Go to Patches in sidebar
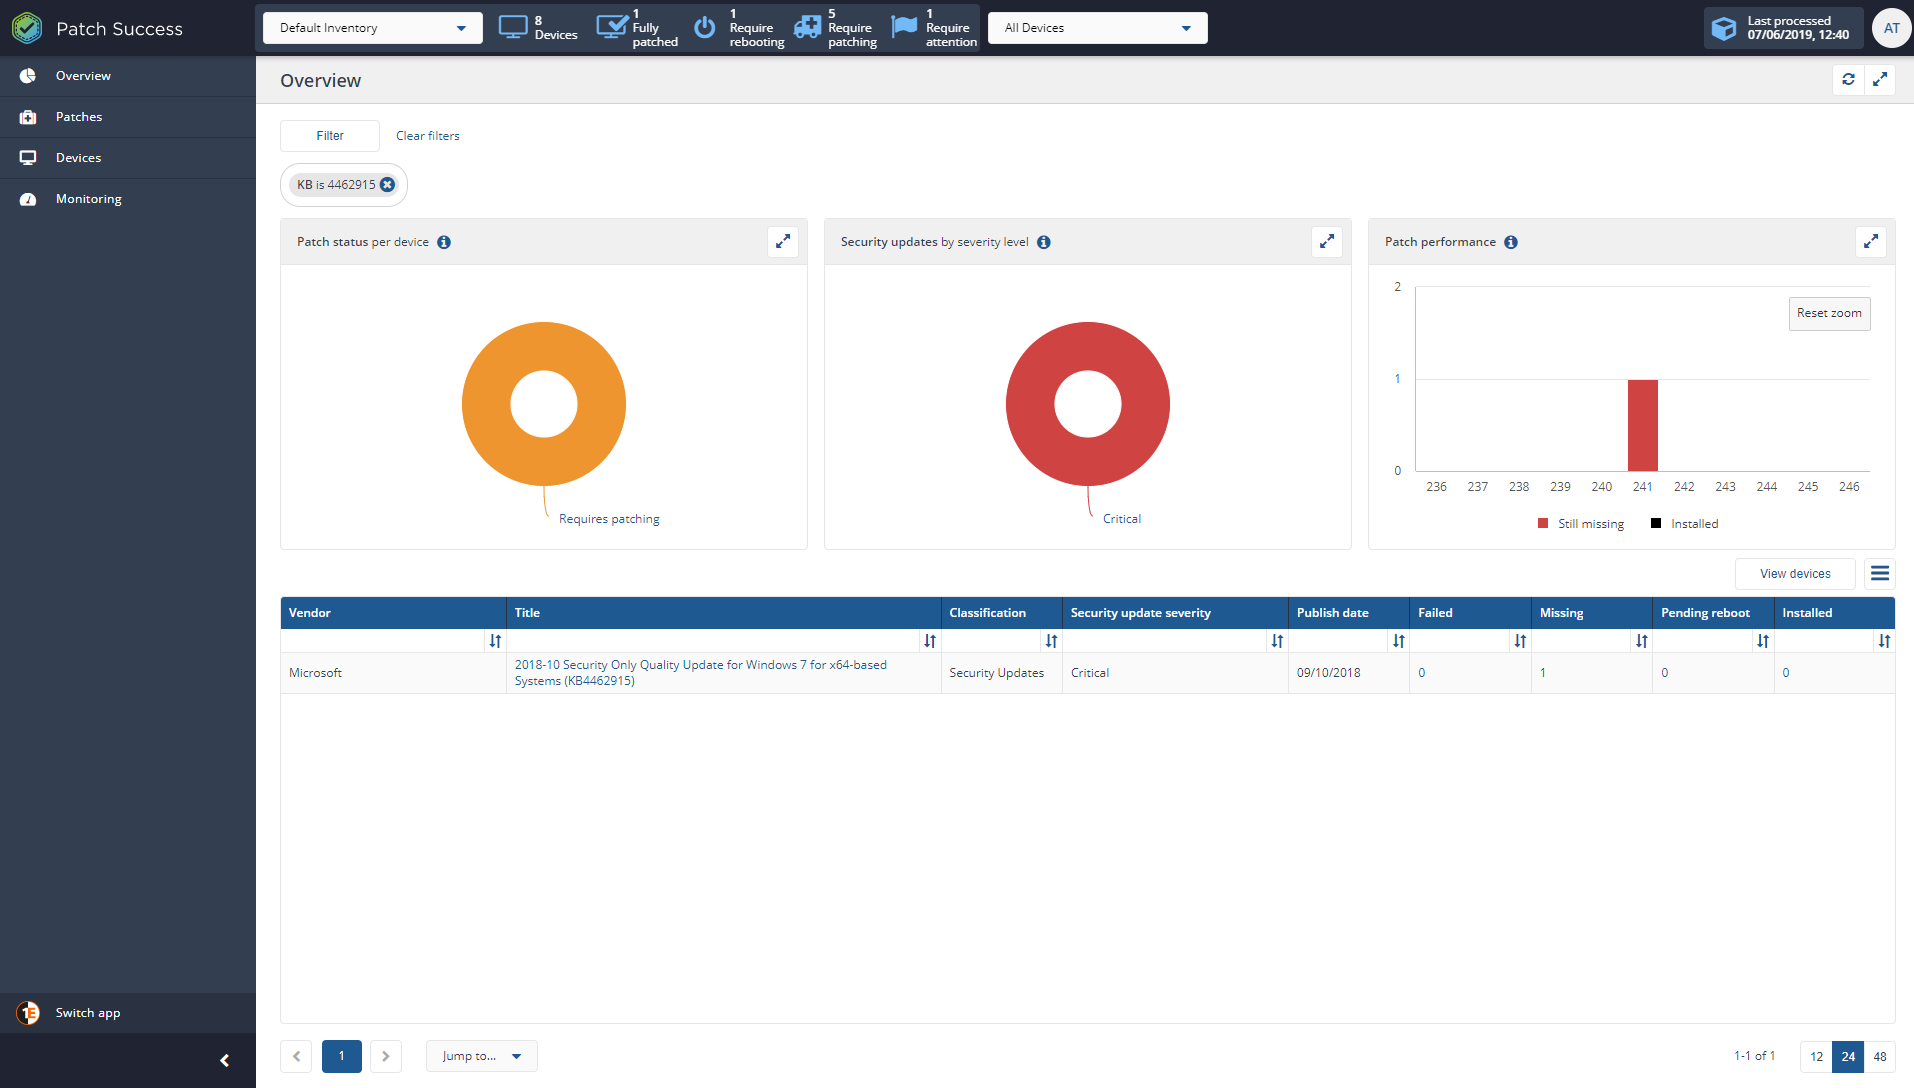The image size is (1914, 1088). coord(128,117)
